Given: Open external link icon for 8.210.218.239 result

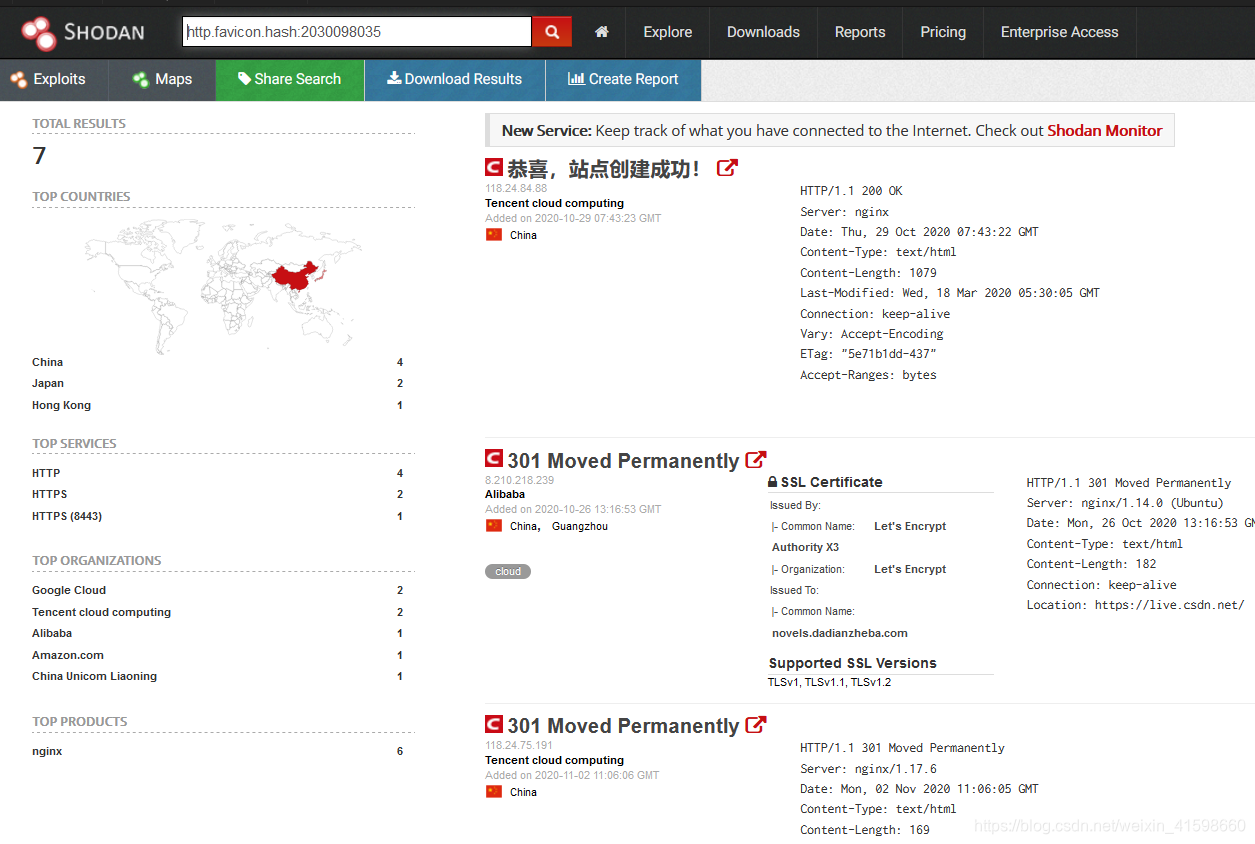Looking at the screenshot, I should click(x=756, y=460).
